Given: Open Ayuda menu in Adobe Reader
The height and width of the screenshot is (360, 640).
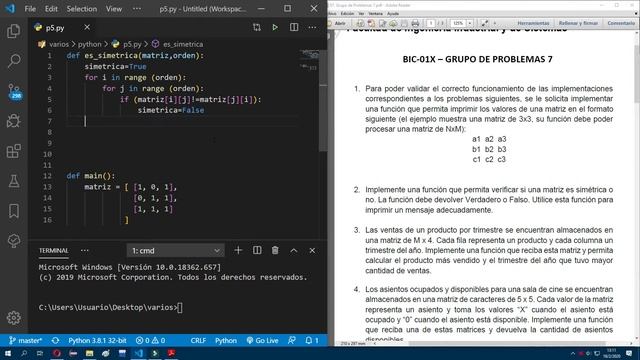Looking at the screenshot, I should pos(393,13).
